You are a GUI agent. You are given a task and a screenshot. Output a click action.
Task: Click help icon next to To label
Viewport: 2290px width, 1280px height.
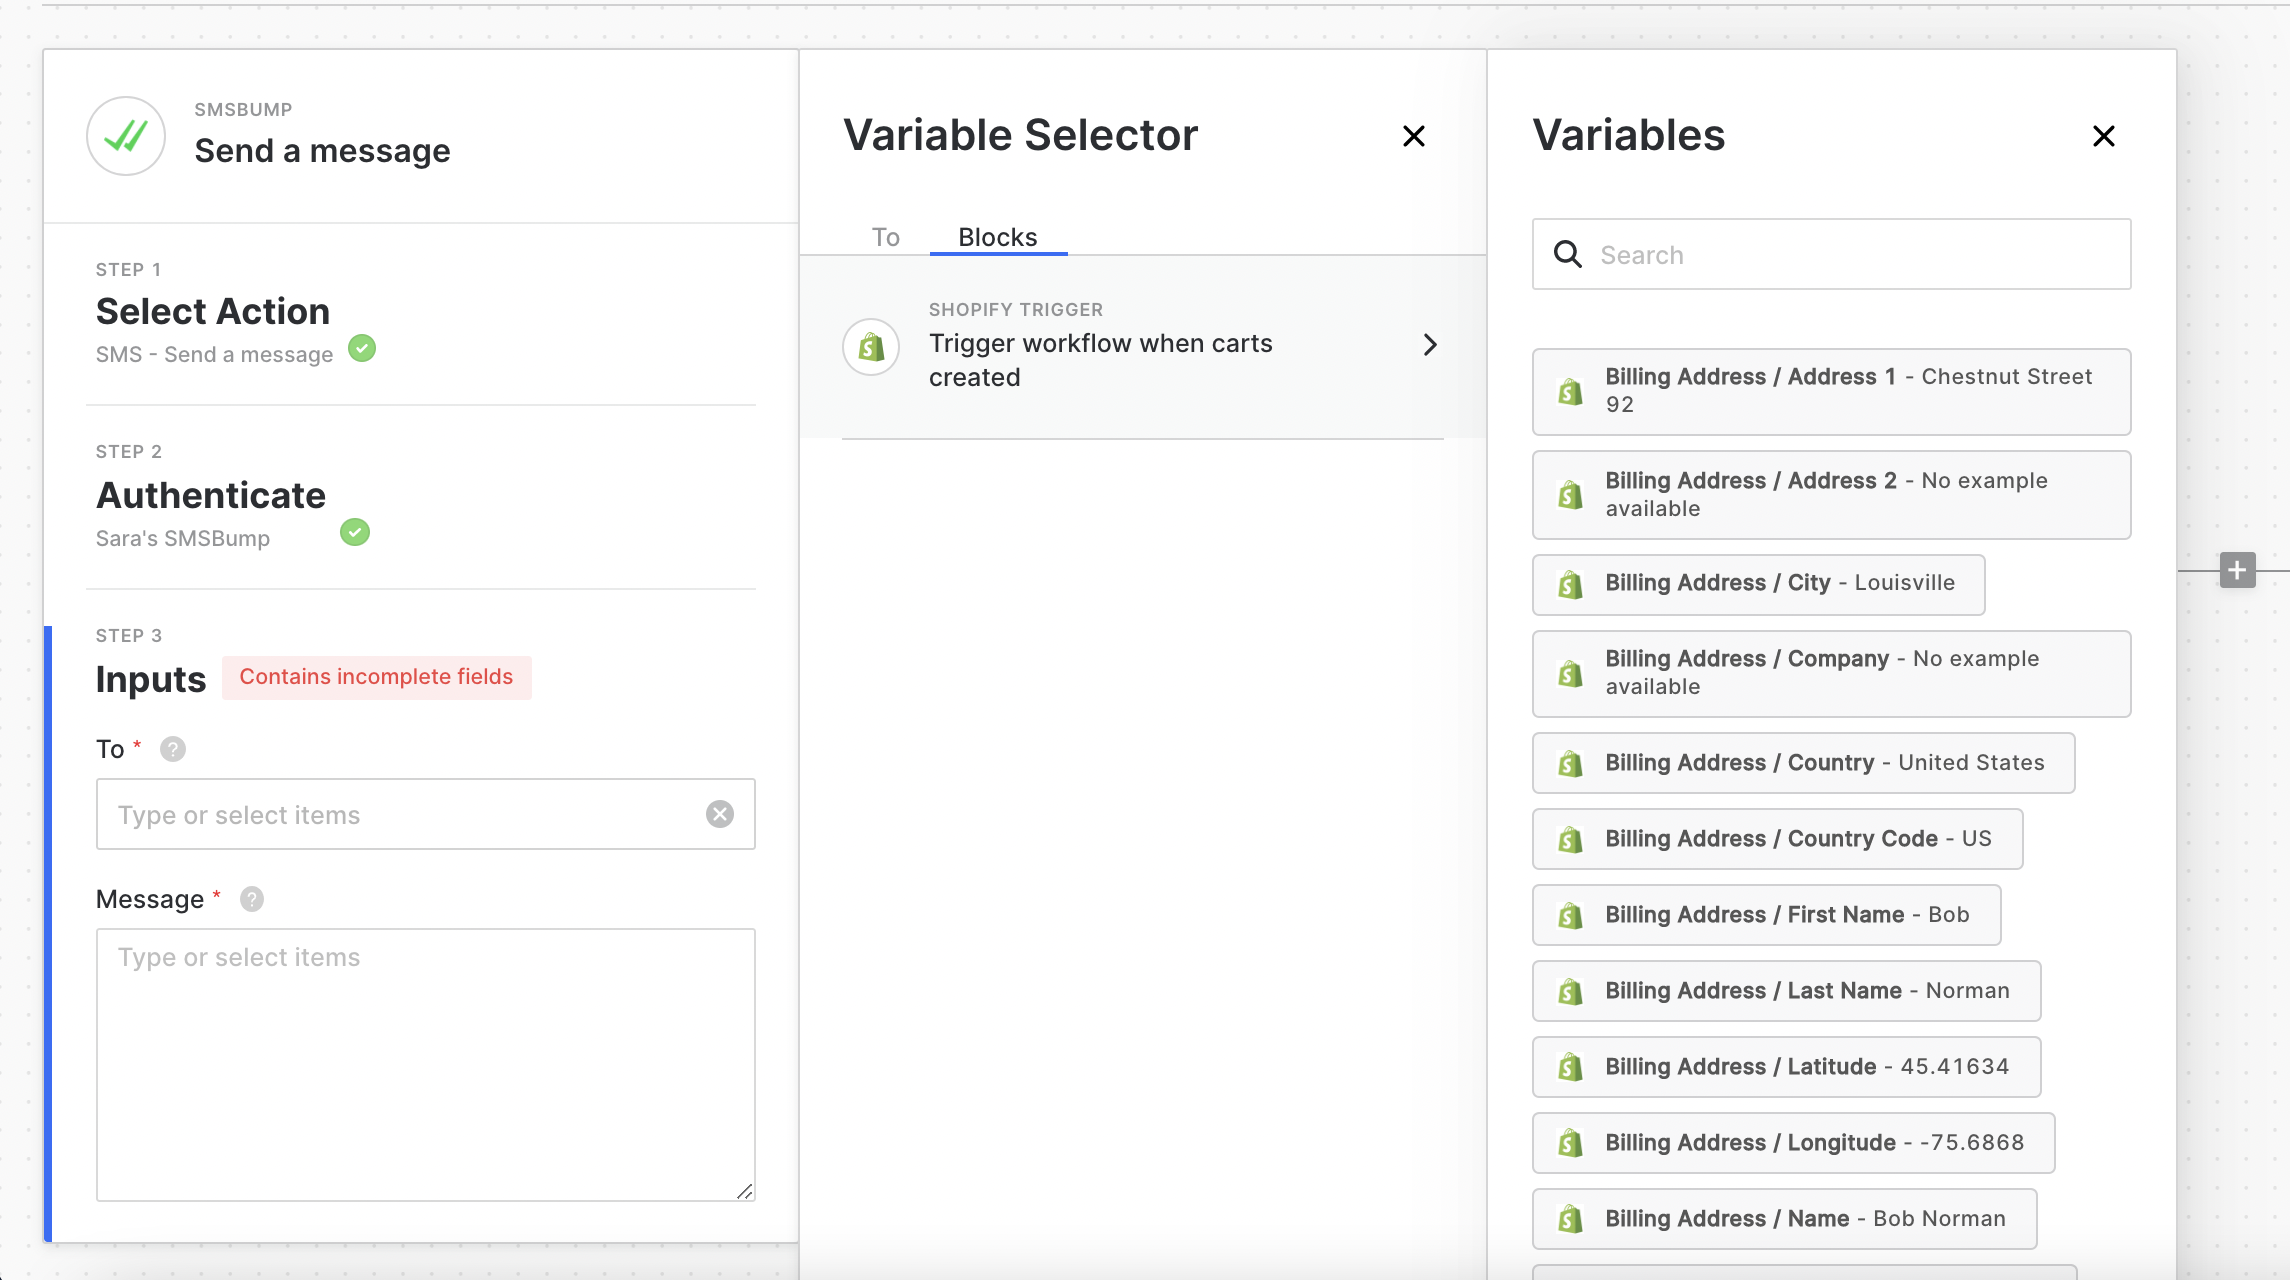click(173, 749)
